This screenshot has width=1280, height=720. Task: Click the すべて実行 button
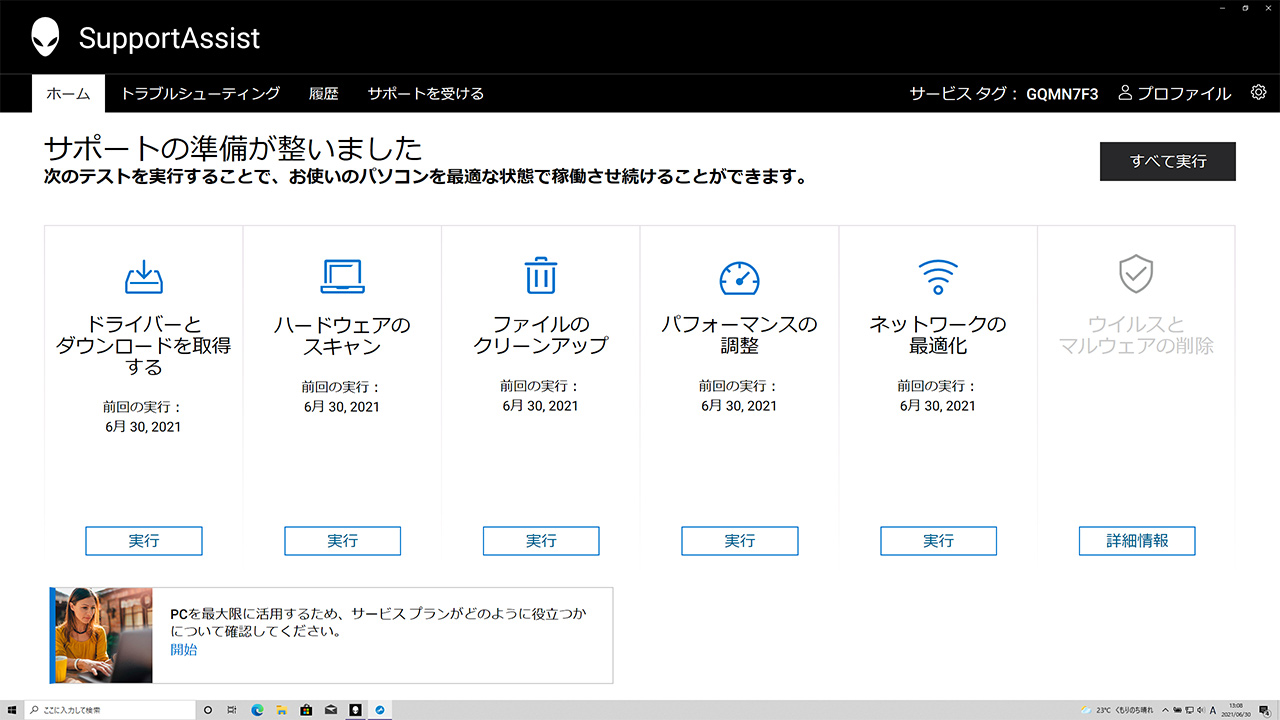pyautogui.click(x=1168, y=161)
